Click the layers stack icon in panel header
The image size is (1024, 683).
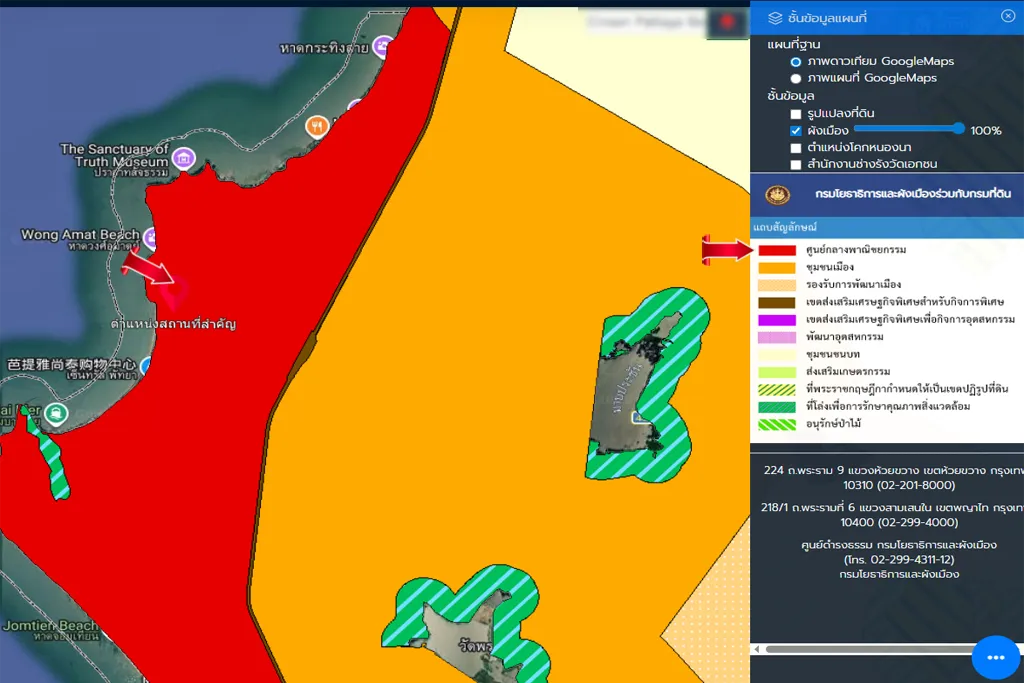pos(775,17)
